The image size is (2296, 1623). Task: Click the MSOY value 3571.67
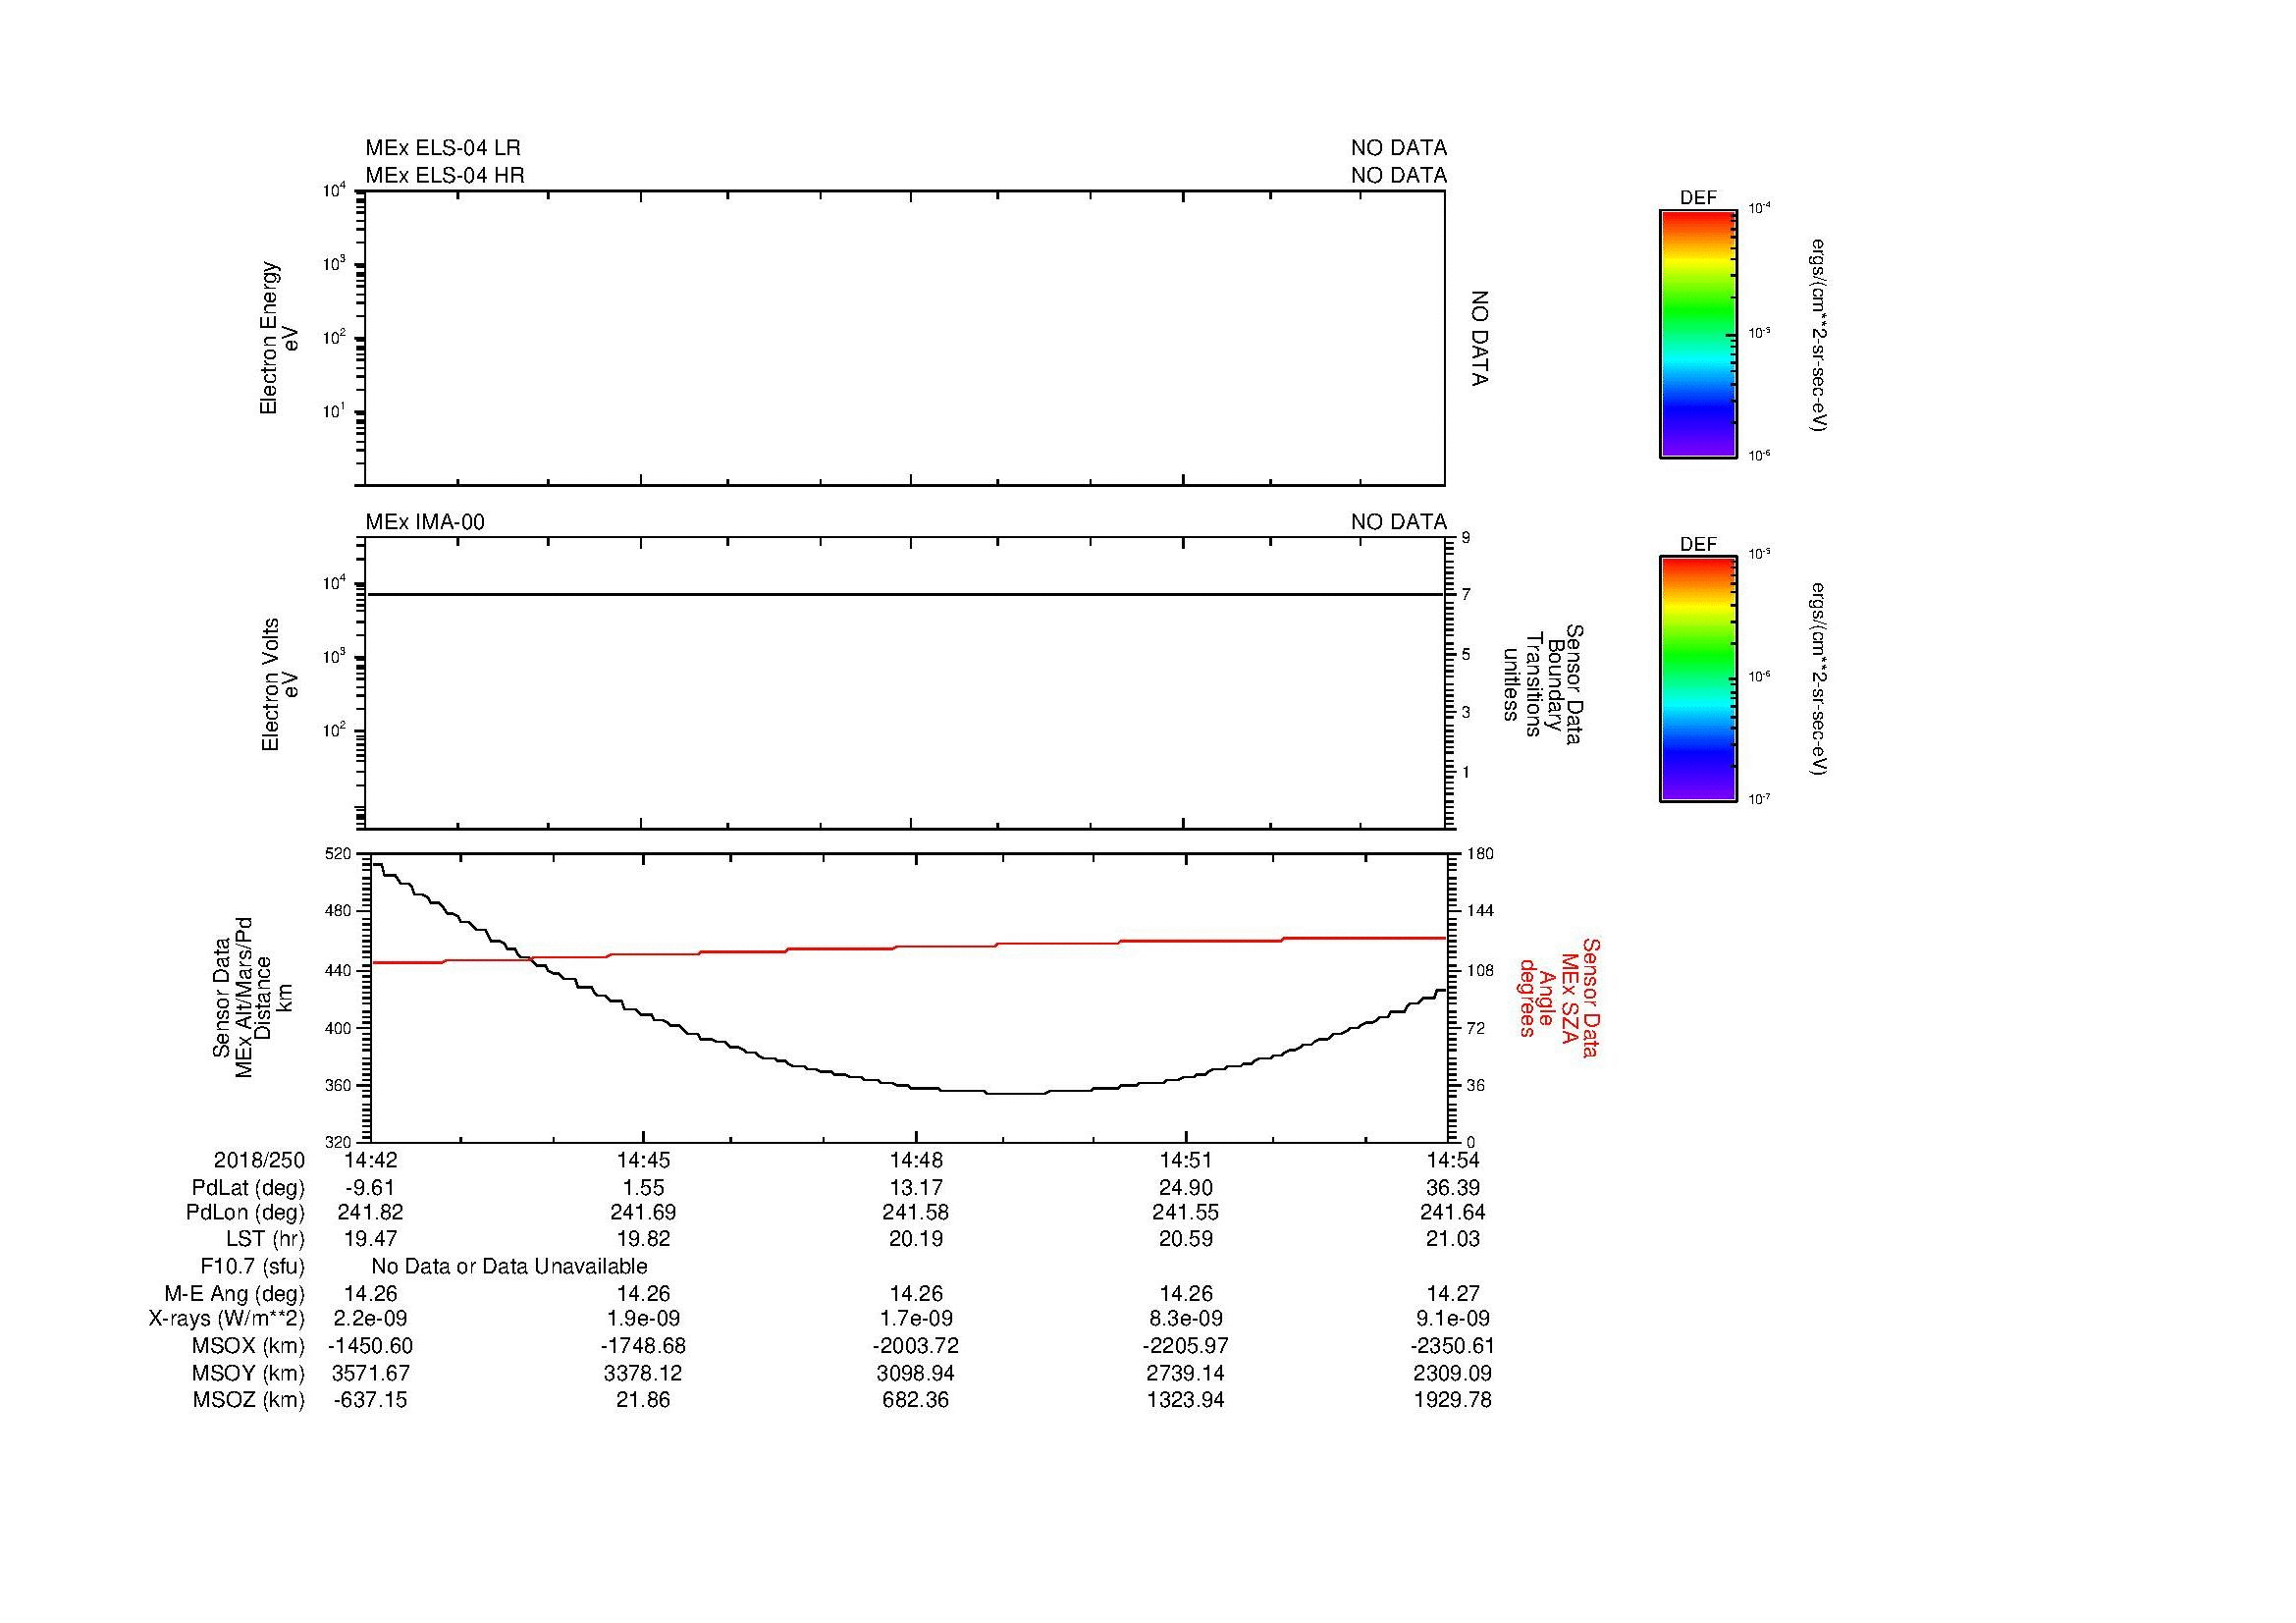[x=370, y=1374]
